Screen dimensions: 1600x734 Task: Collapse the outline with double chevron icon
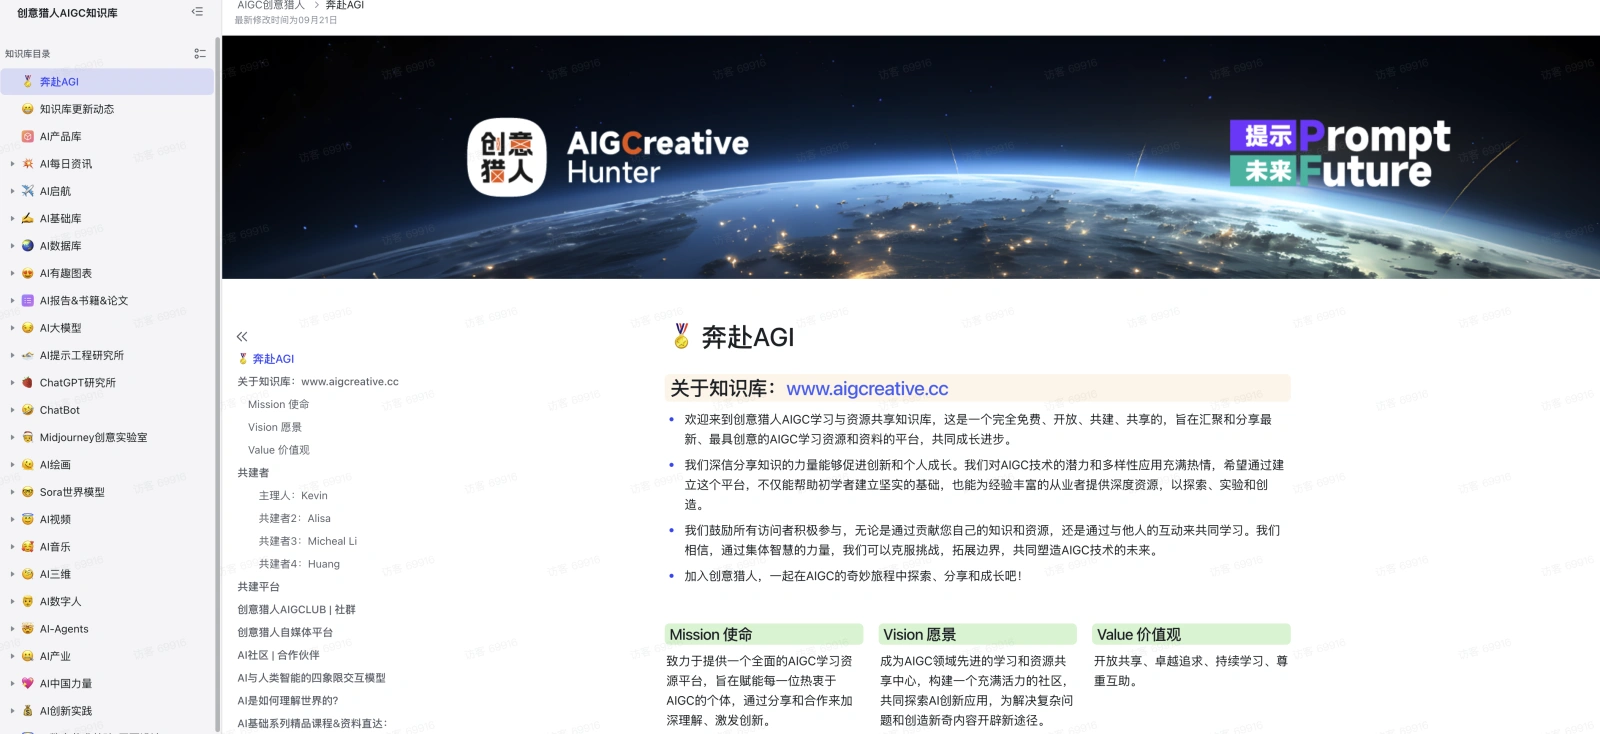click(x=242, y=337)
